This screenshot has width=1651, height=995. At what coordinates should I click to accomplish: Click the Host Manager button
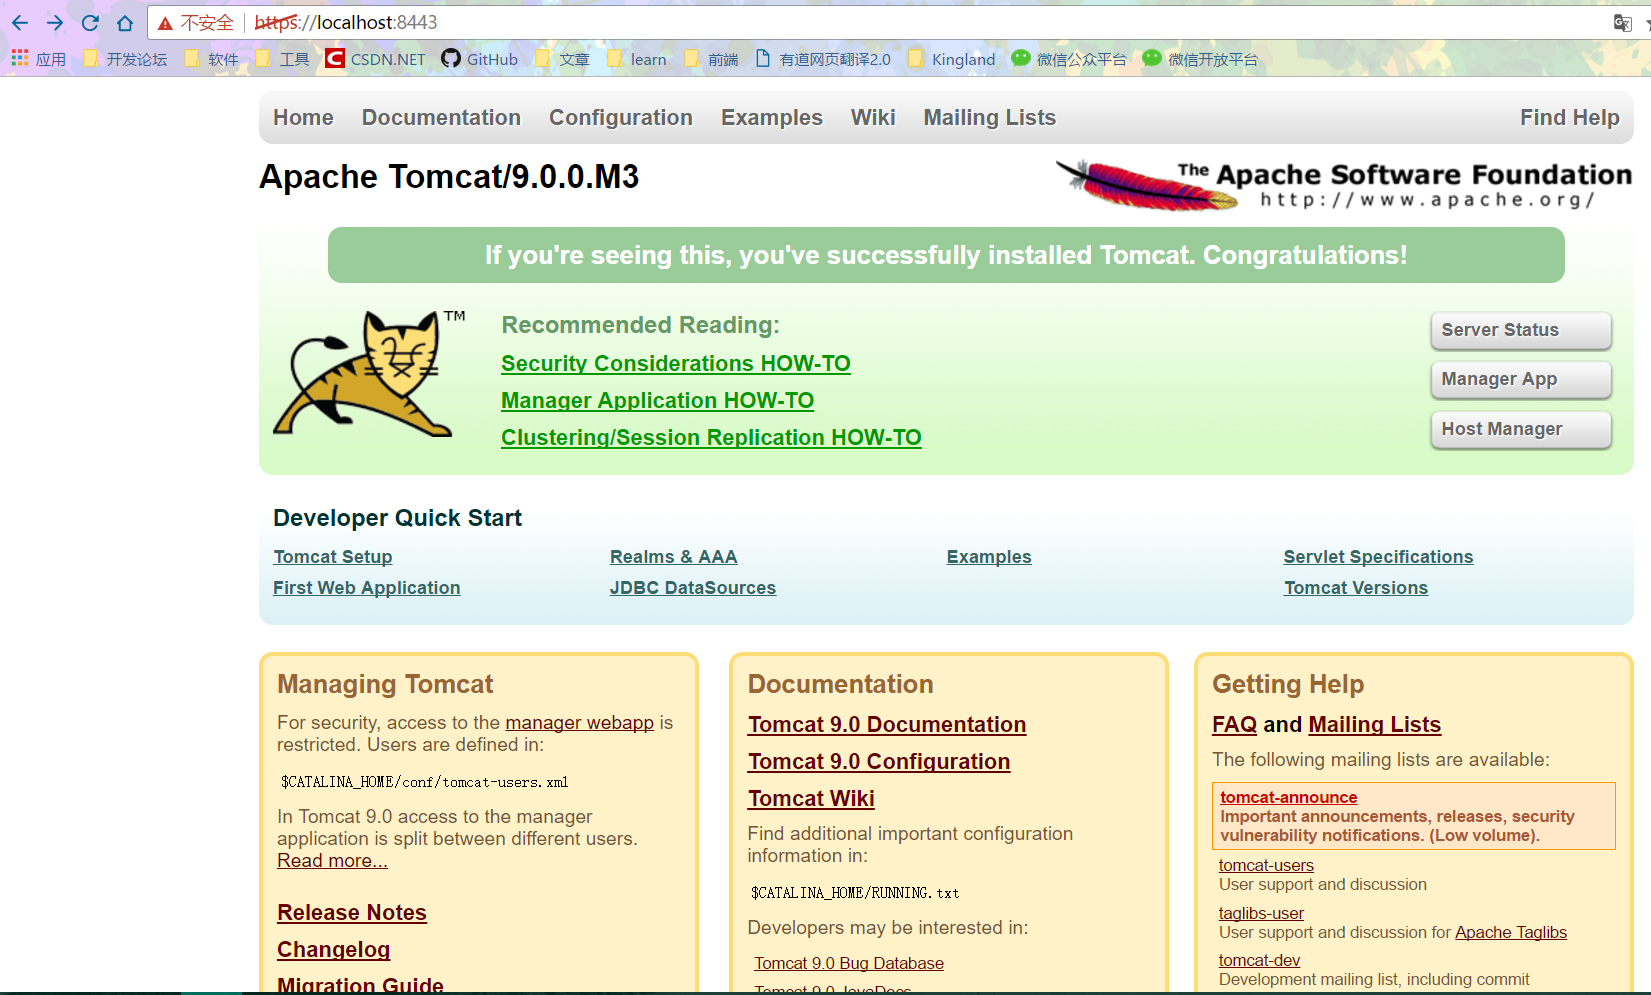pos(1521,429)
